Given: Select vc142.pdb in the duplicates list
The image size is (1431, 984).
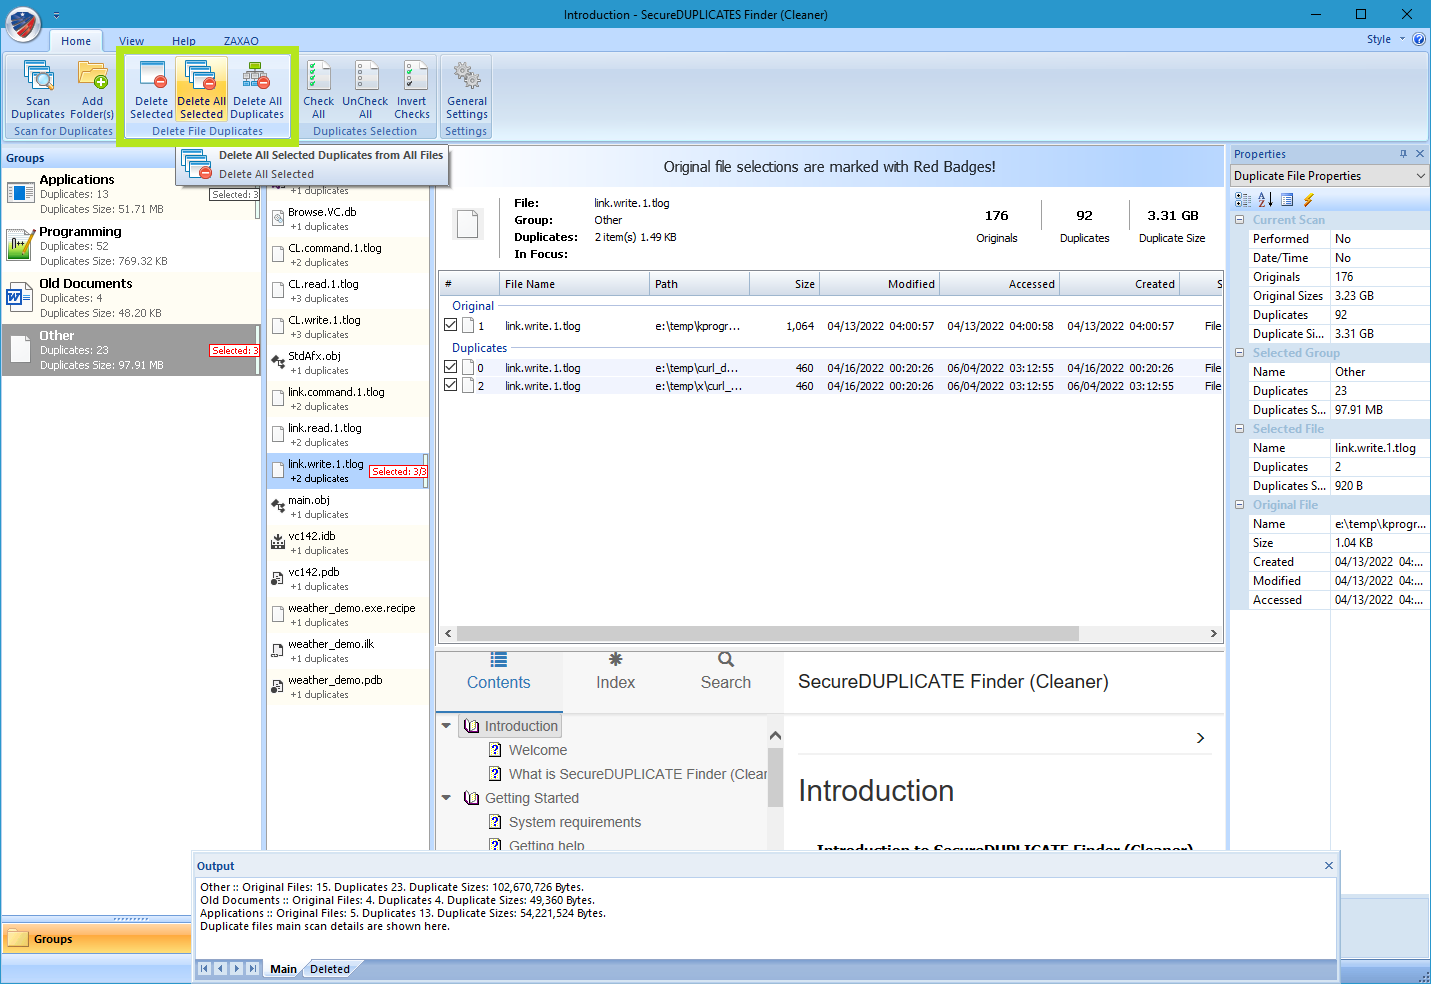Looking at the screenshot, I should [347, 579].
